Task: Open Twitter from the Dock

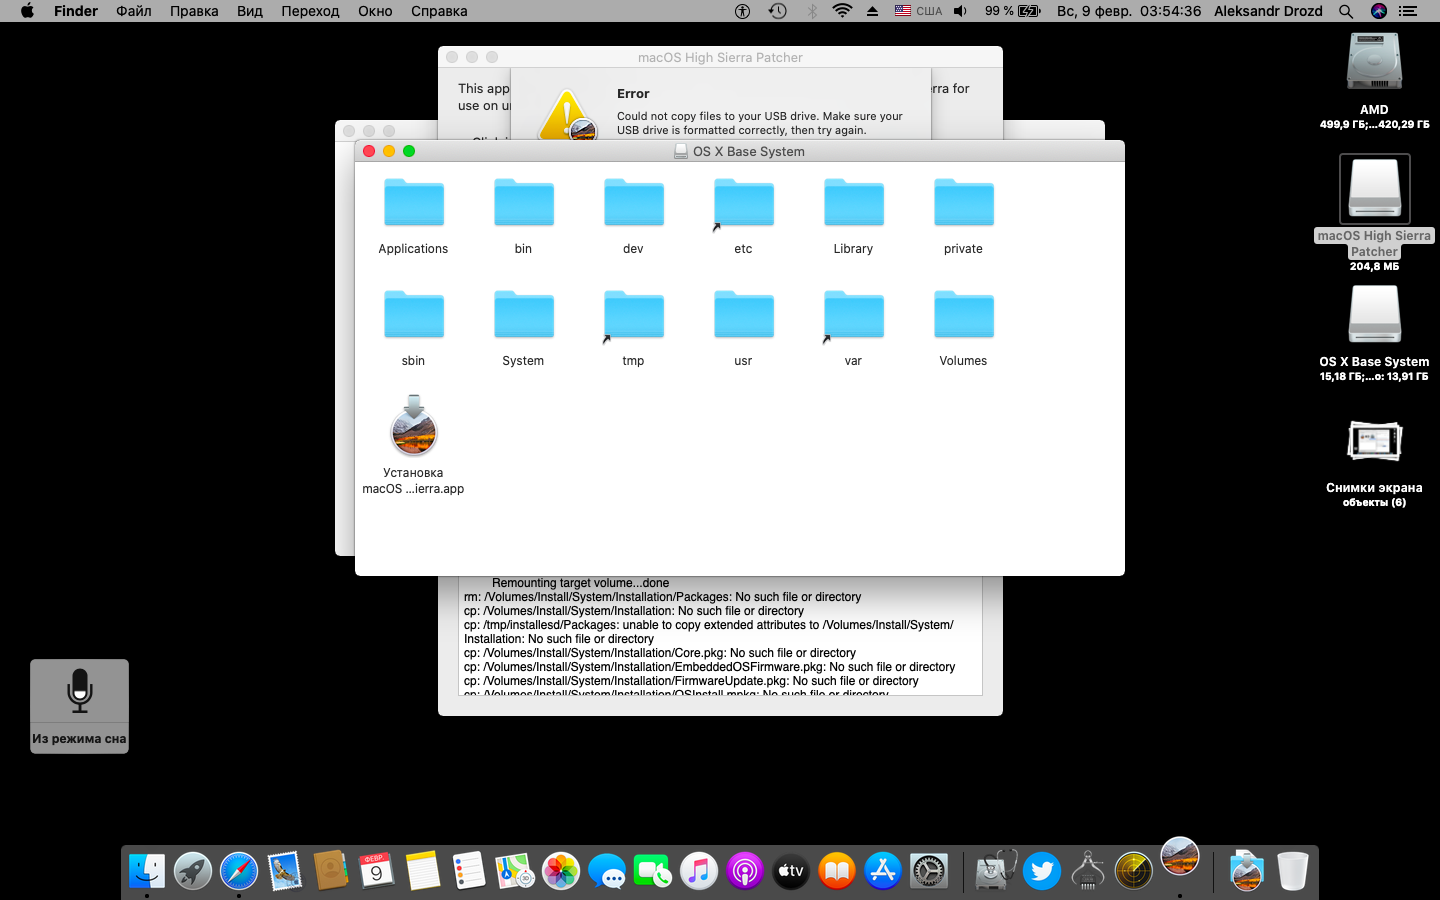Action: click(x=1042, y=871)
